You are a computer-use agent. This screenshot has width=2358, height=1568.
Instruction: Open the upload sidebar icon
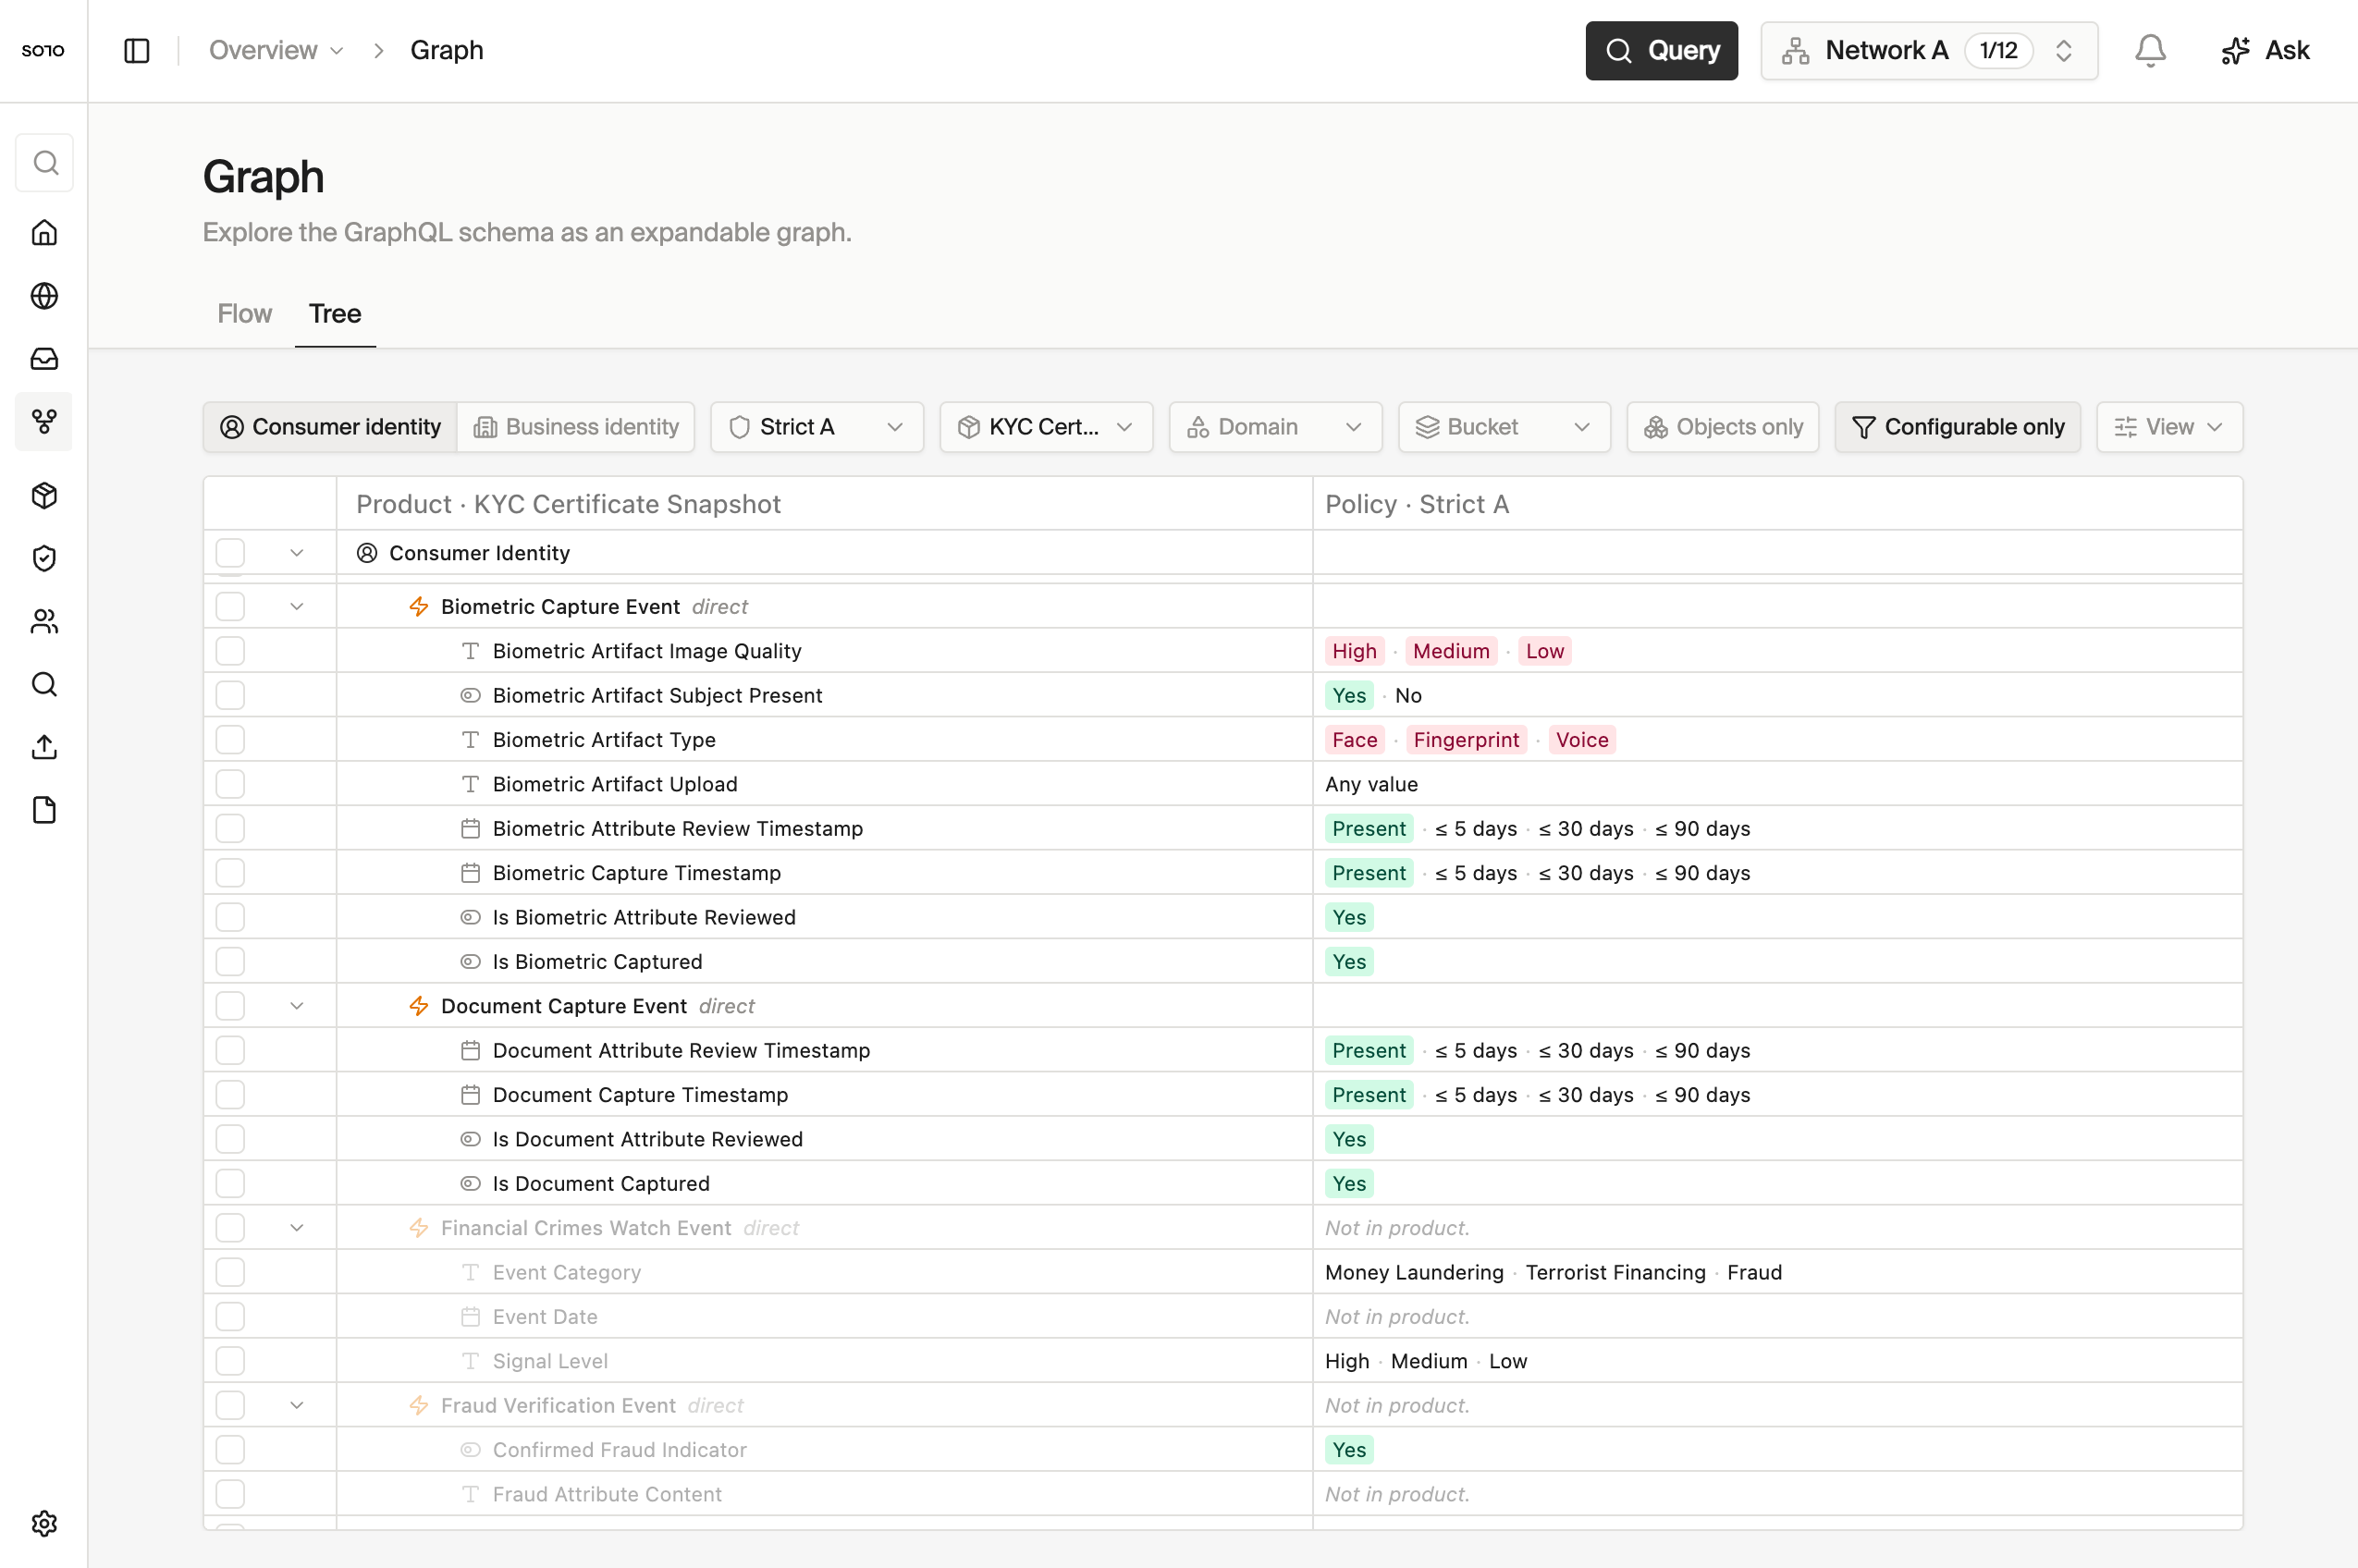[x=44, y=748]
